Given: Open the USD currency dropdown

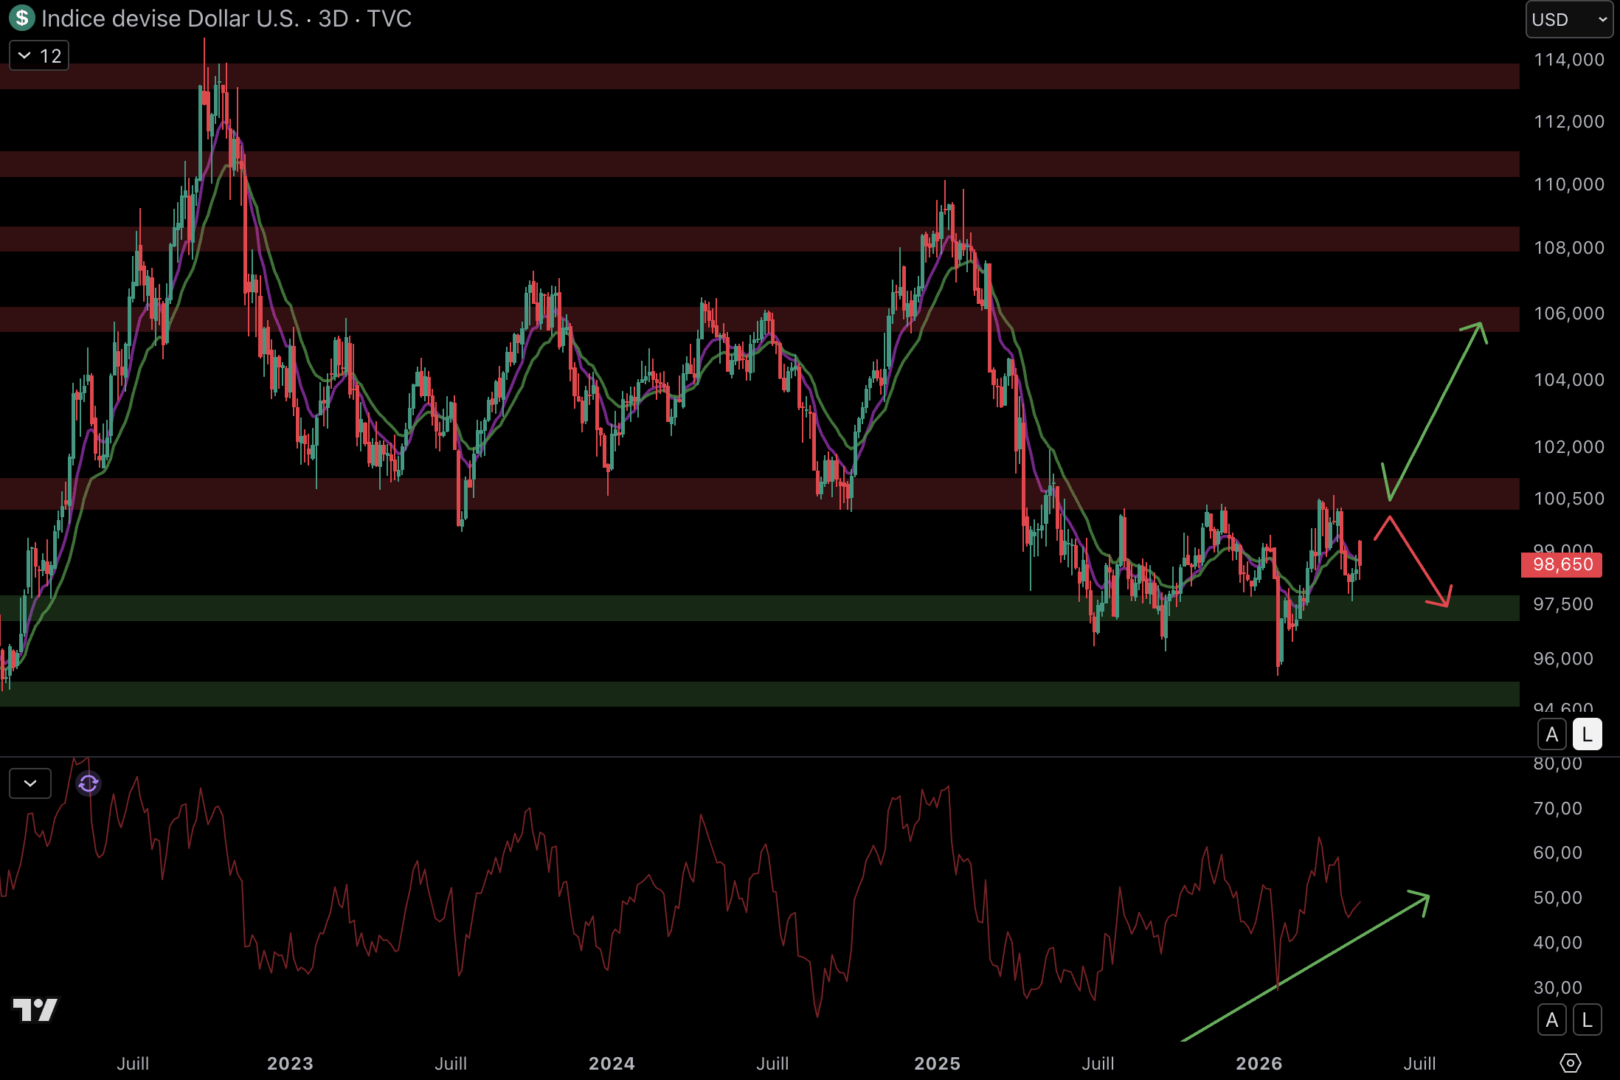Looking at the screenshot, I should point(1568,19).
